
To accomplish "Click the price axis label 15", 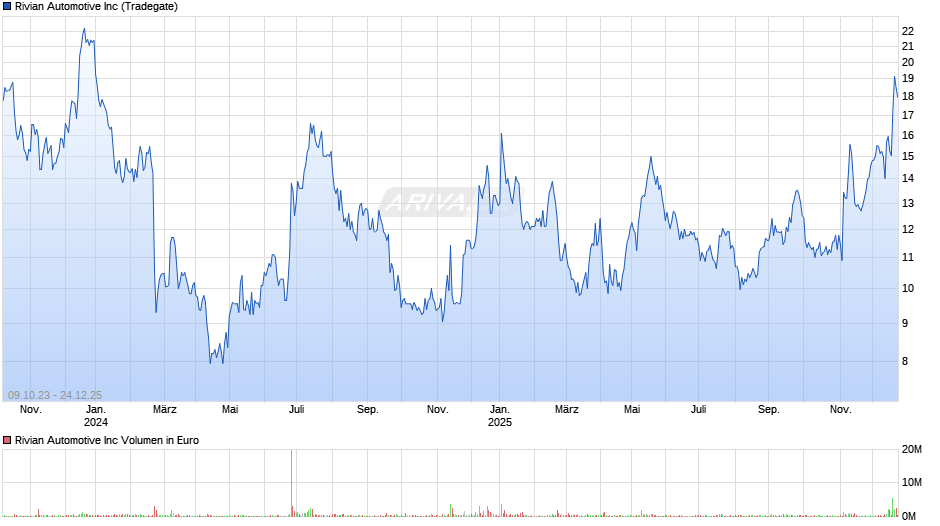I will [908, 157].
